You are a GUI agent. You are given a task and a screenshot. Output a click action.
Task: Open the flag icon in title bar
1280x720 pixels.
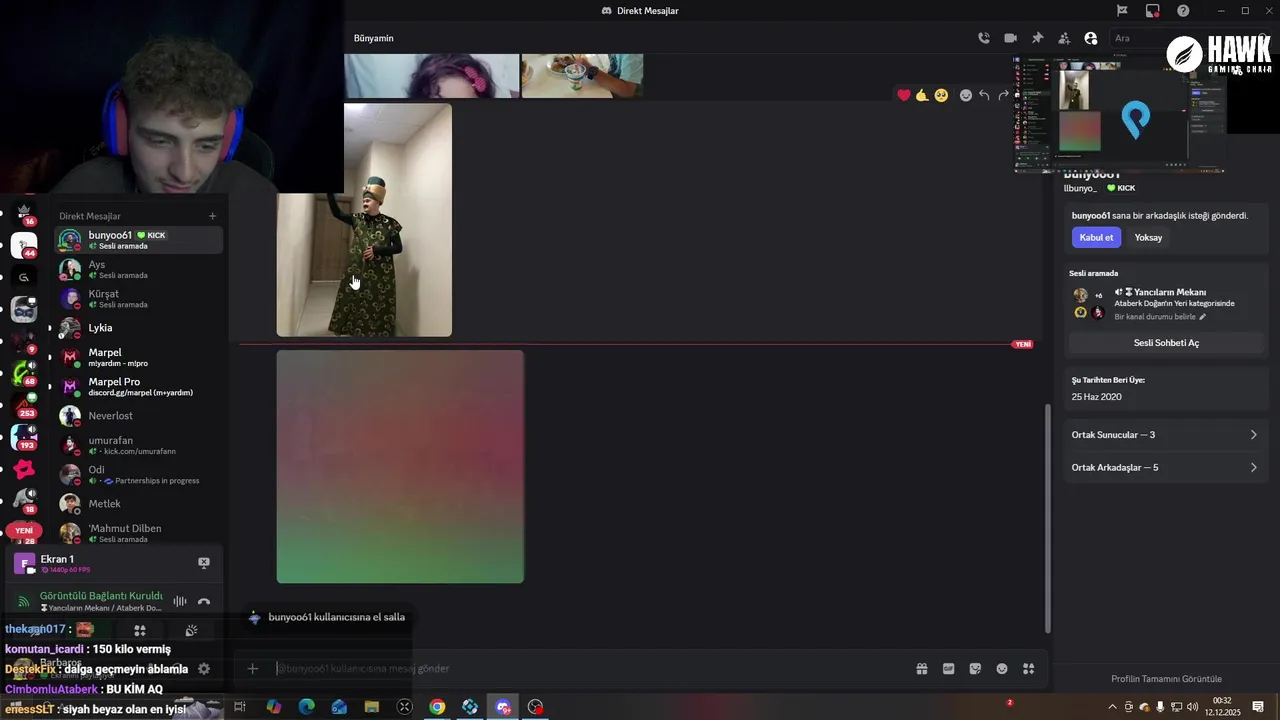(x=1122, y=11)
